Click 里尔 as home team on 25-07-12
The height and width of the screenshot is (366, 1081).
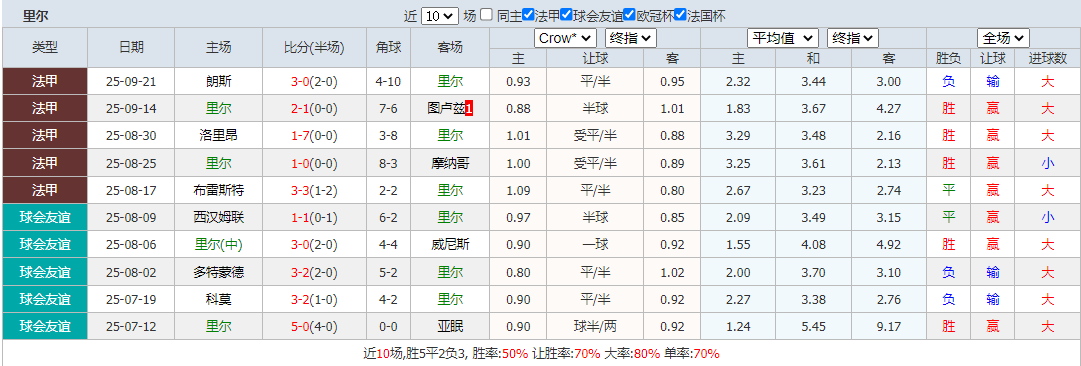pyautogui.click(x=219, y=327)
